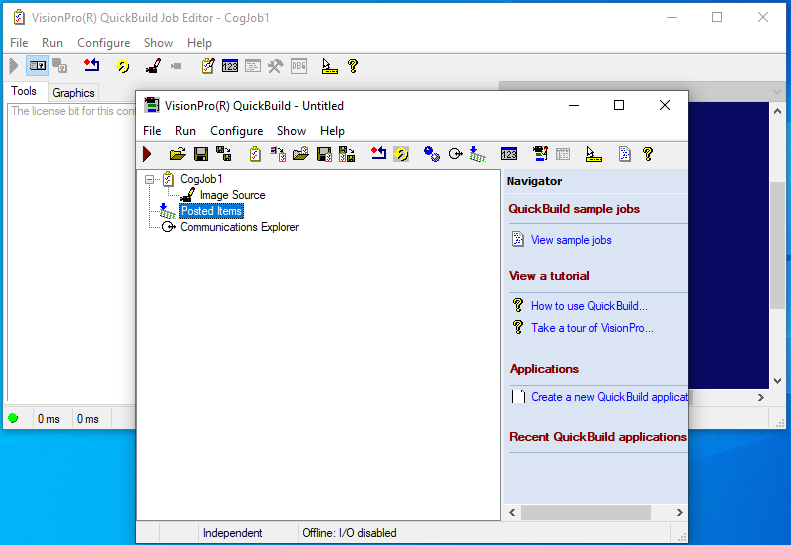Open Configure menu in QuickBuild window
Viewport: 791px width, 545px height.
click(237, 131)
